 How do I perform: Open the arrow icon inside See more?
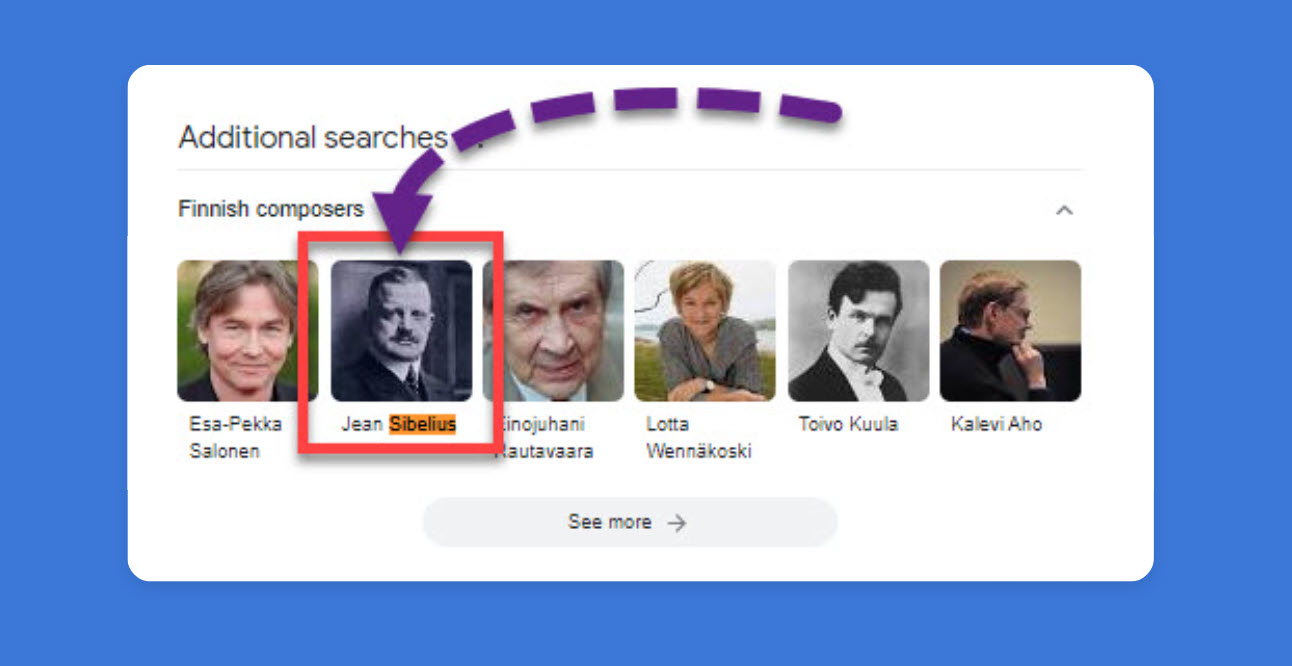coord(677,521)
